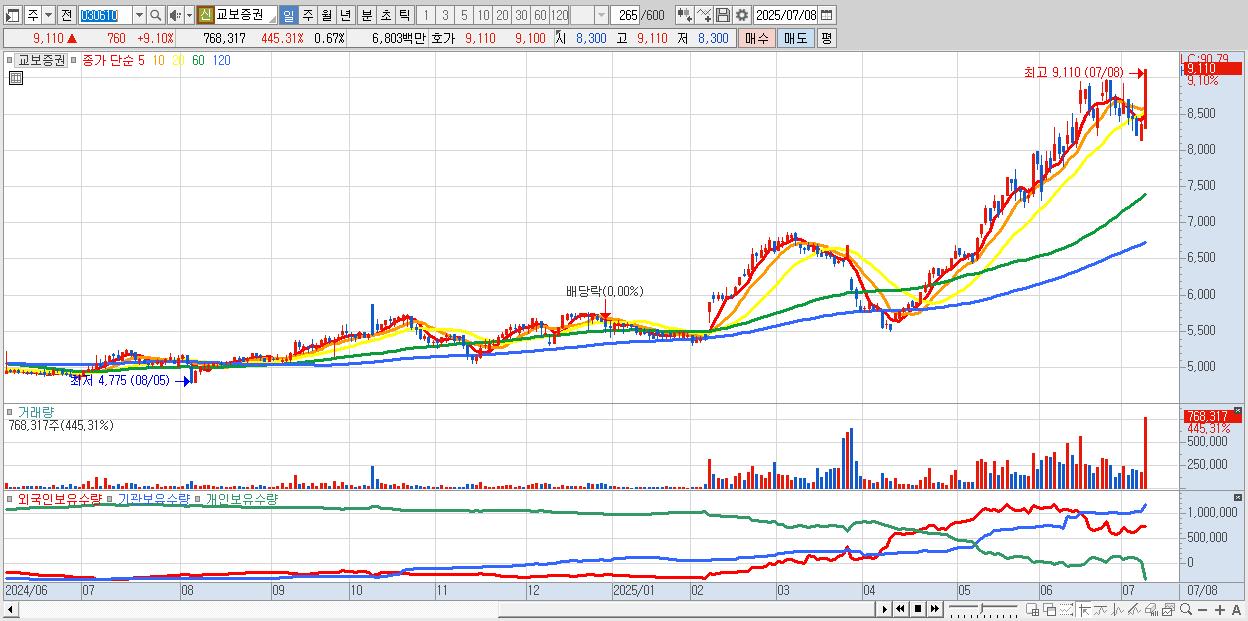Viewport: 1248px width, 621px height.
Task: Zoom in with the plus icon
Action: tap(1219, 610)
